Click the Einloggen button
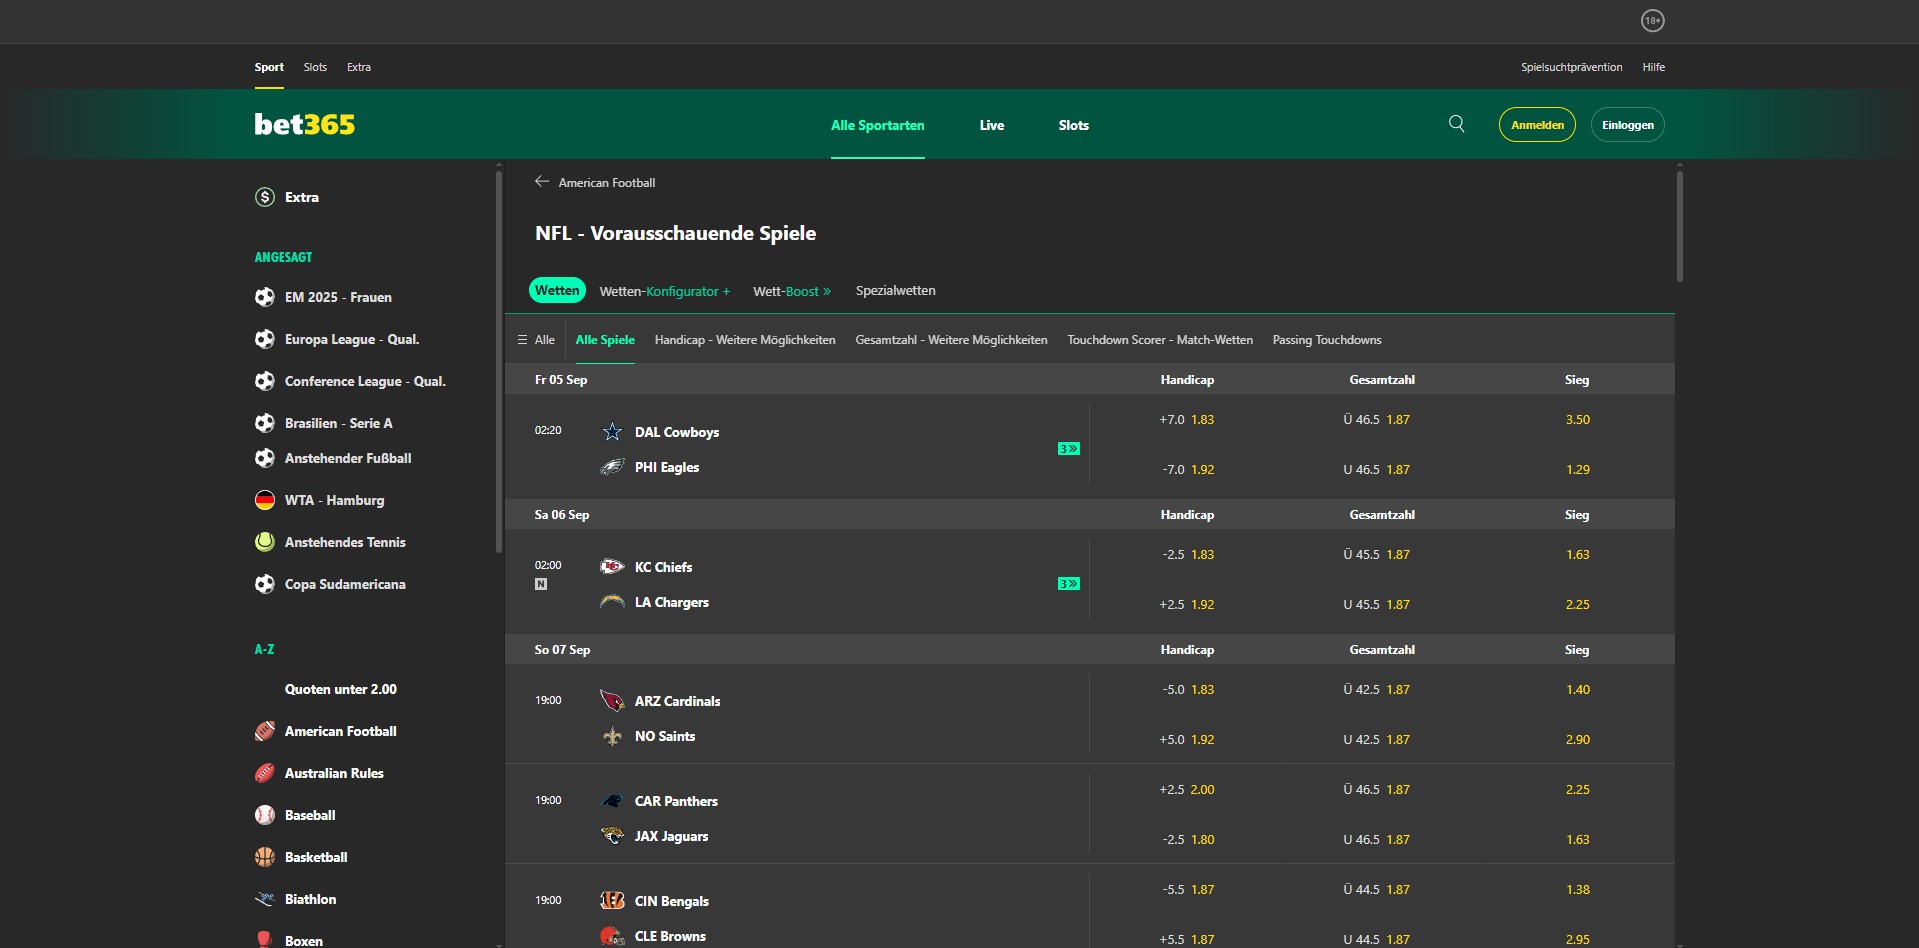Image resolution: width=1919 pixels, height=948 pixels. [1627, 125]
